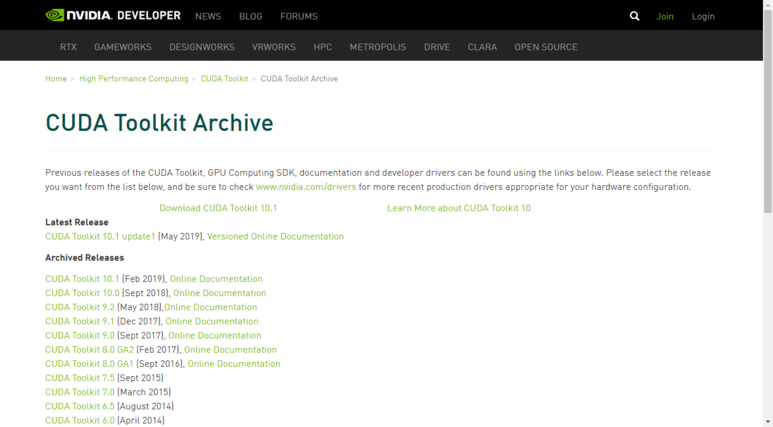
Task: Select OPEN SOURCE in the navigation bar
Action: point(546,47)
